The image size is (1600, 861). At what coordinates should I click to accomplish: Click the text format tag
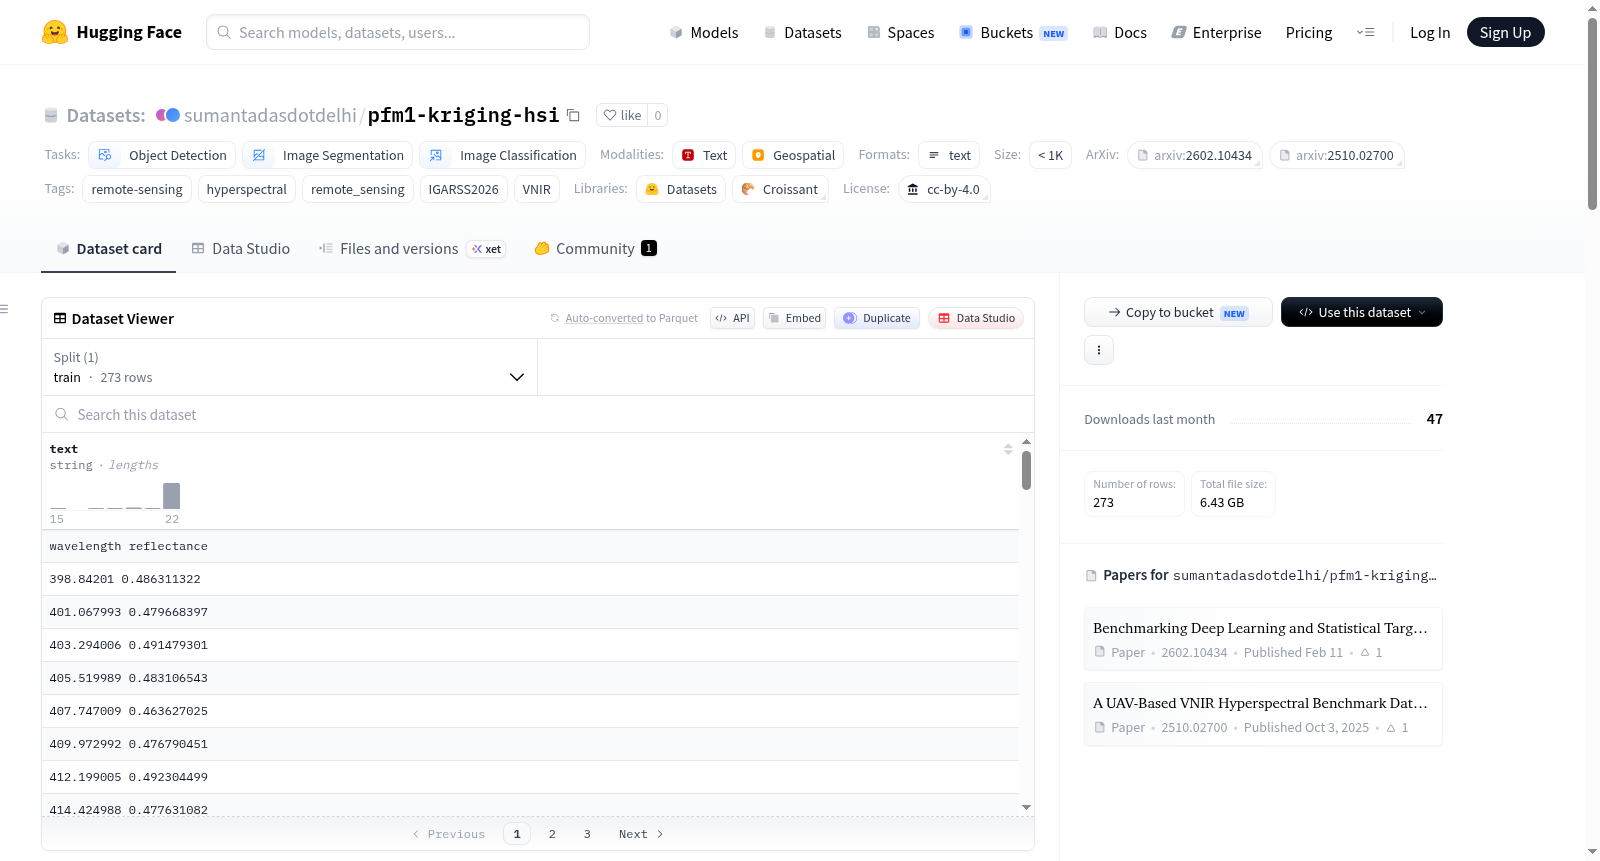click(x=949, y=155)
